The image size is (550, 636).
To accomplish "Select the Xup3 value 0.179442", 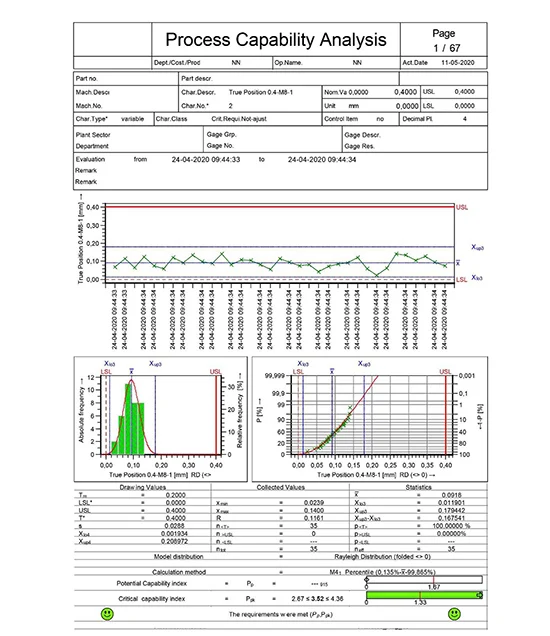I will (x=451, y=510).
